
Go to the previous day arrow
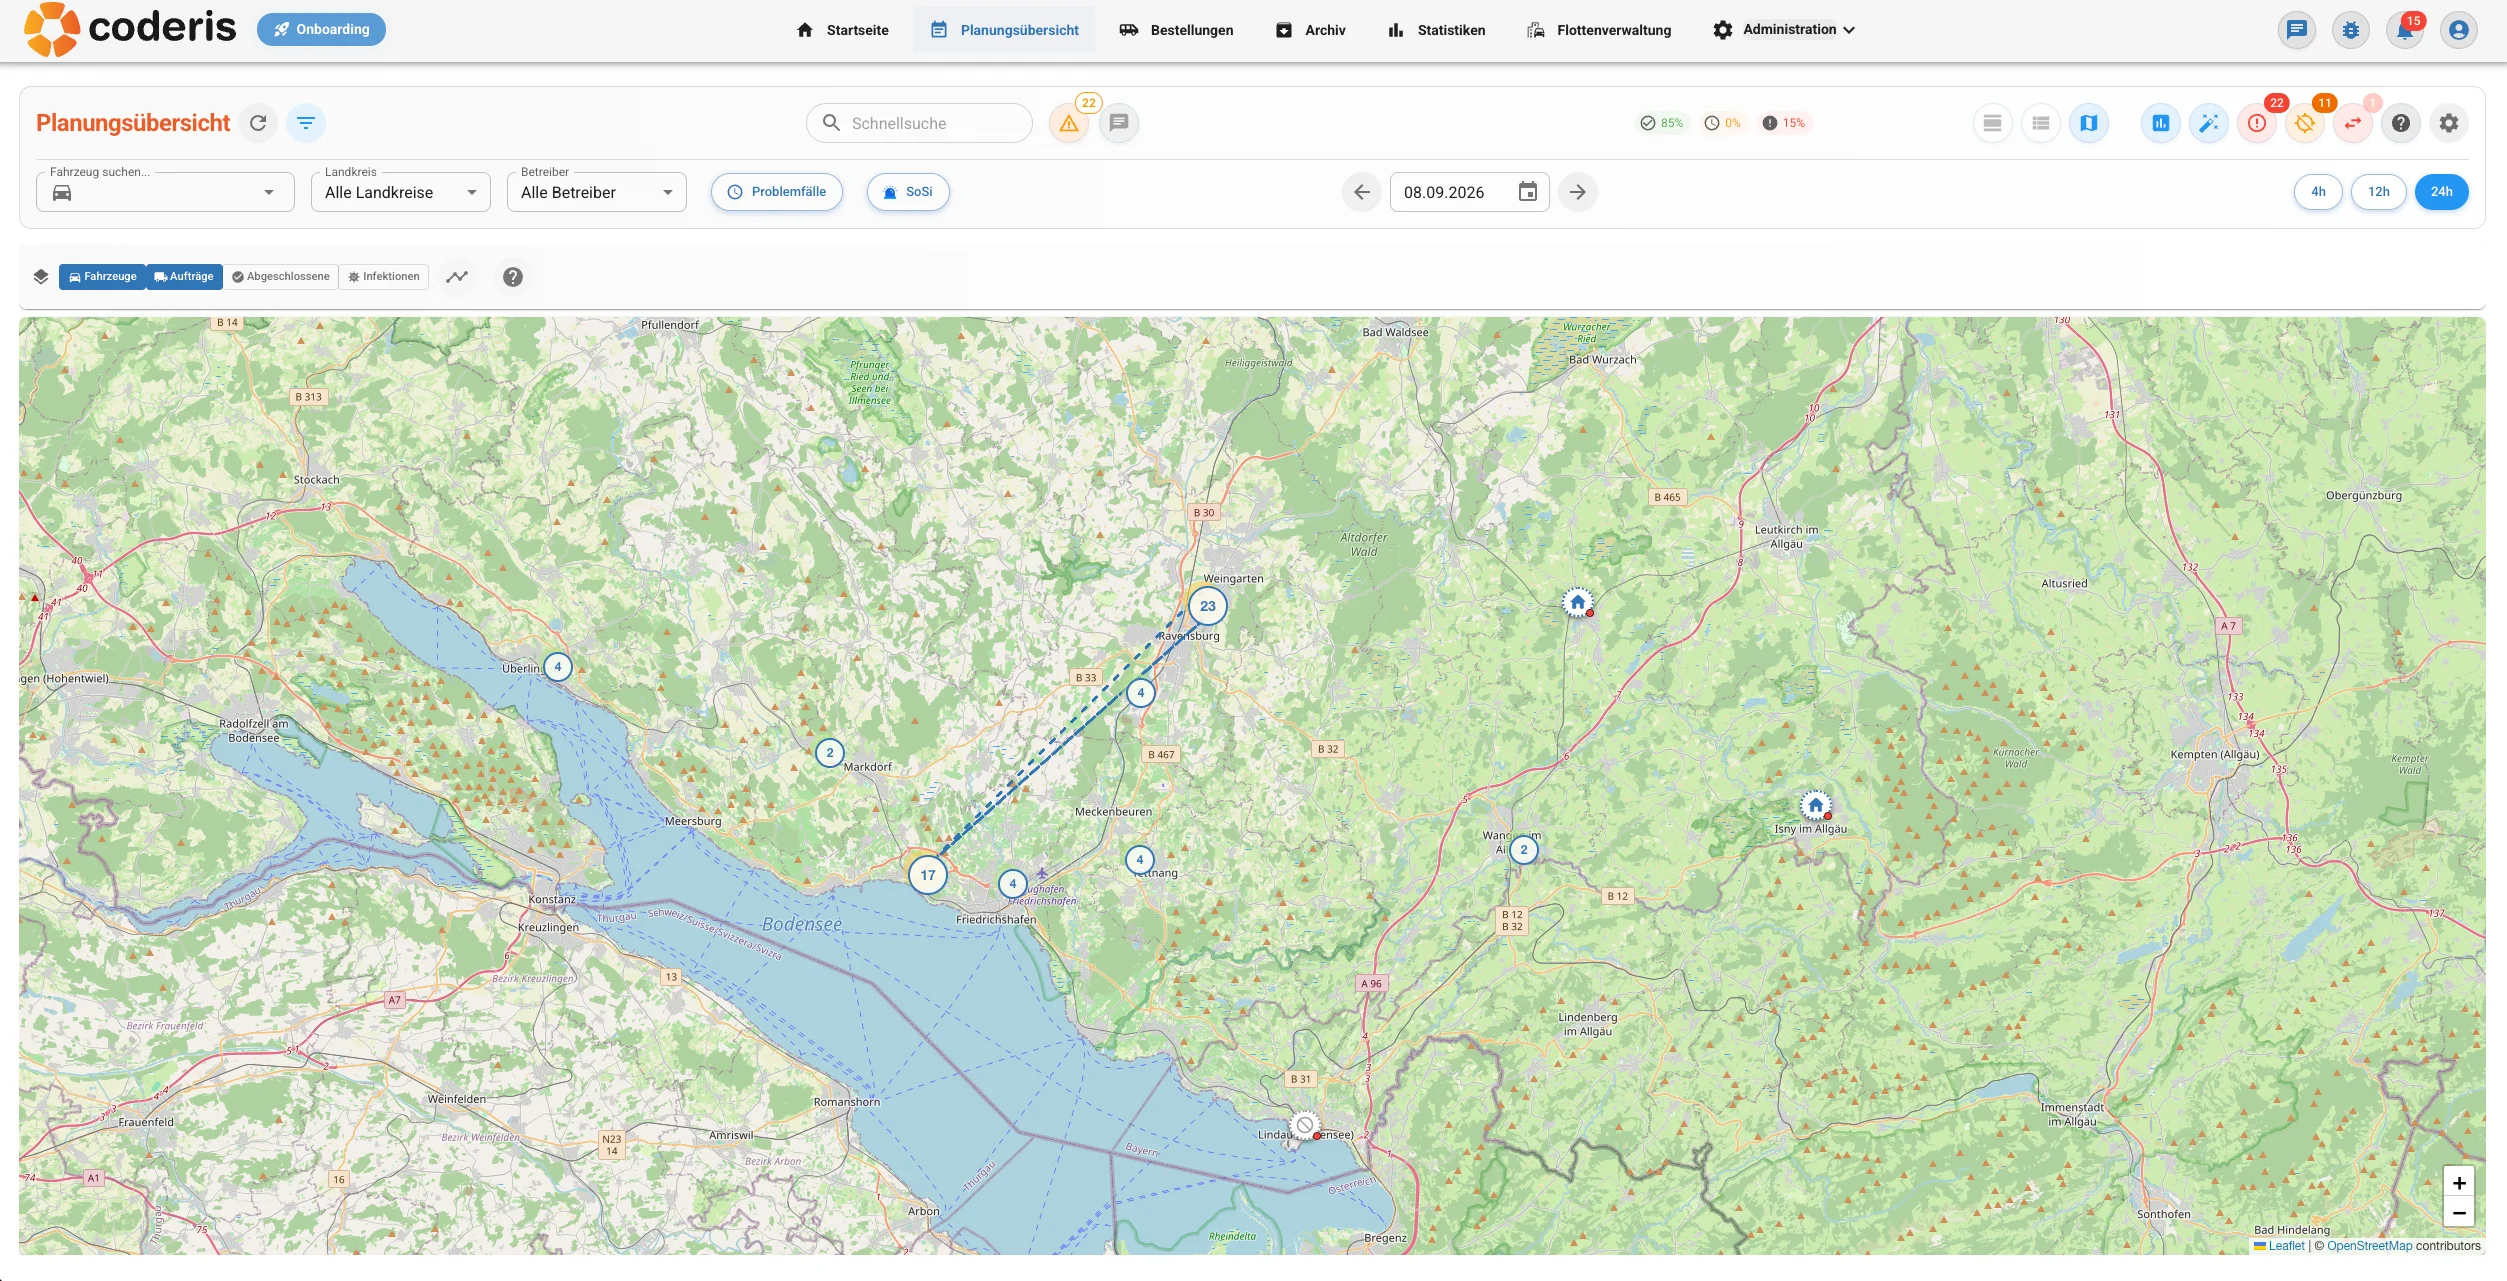coord(1362,192)
